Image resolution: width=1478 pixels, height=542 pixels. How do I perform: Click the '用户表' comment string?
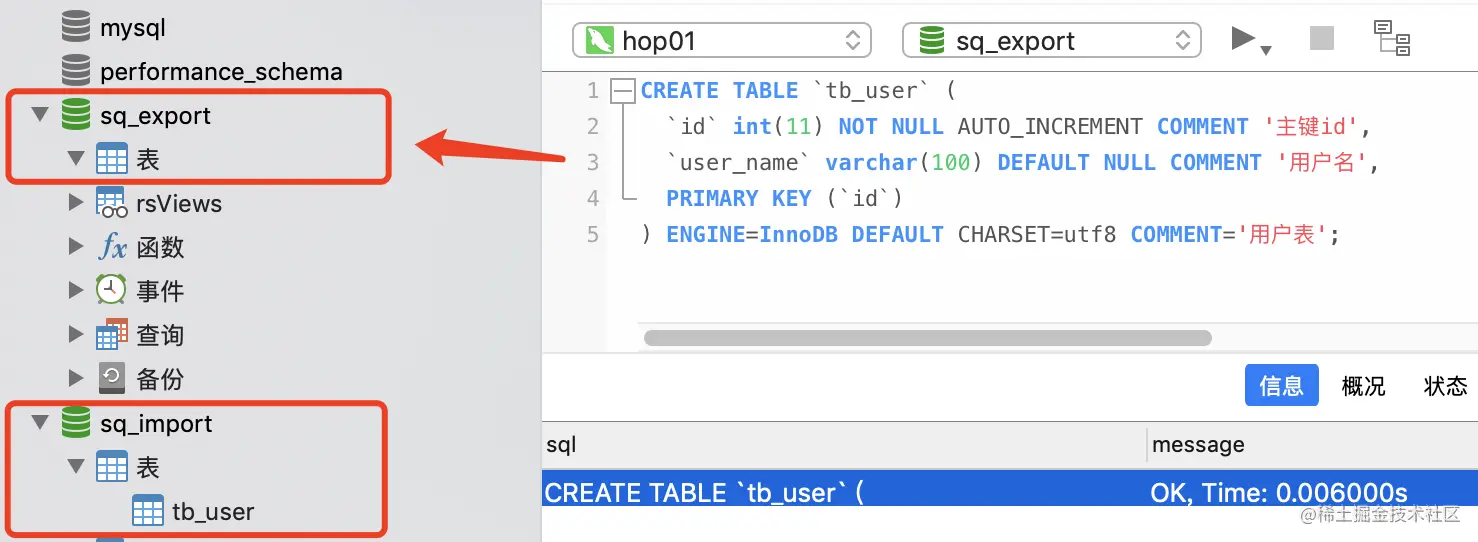click(1285, 235)
